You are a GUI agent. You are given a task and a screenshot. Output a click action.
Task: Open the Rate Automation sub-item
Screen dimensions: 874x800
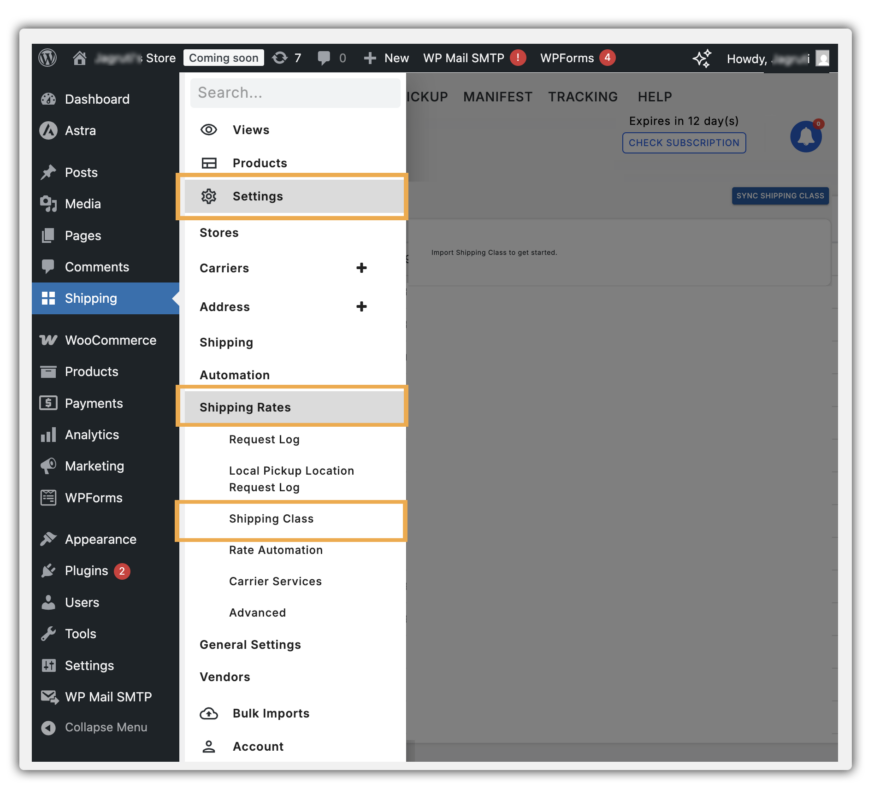[x=276, y=550]
